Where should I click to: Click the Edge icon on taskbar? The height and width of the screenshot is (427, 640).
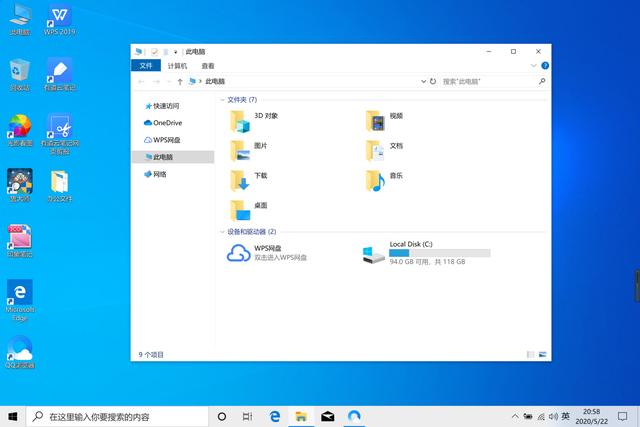(275, 416)
